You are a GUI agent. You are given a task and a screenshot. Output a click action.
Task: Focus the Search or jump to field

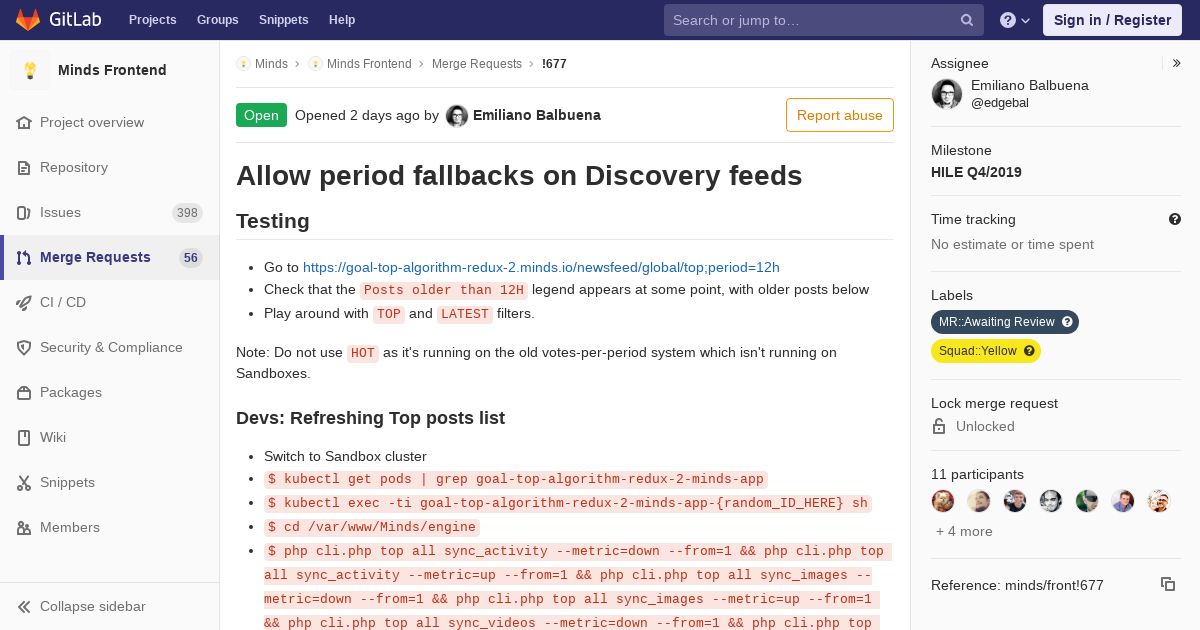pos(814,20)
